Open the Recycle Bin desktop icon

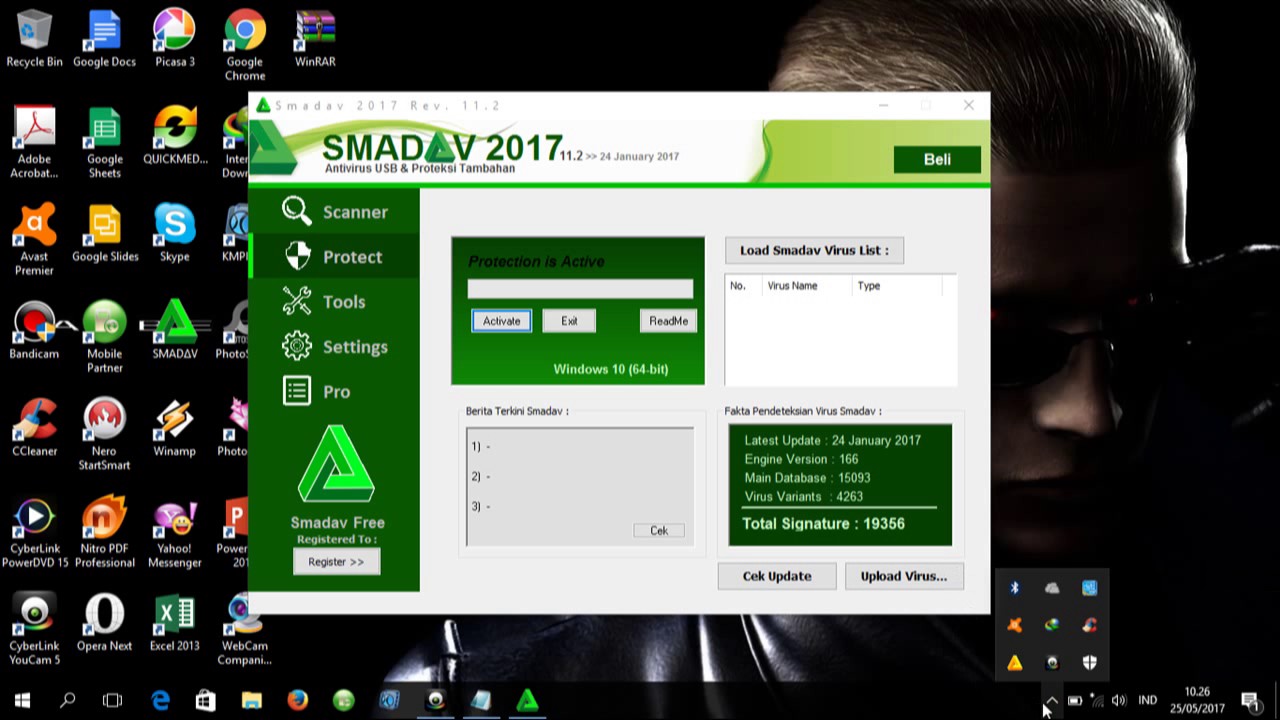(34, 39)
